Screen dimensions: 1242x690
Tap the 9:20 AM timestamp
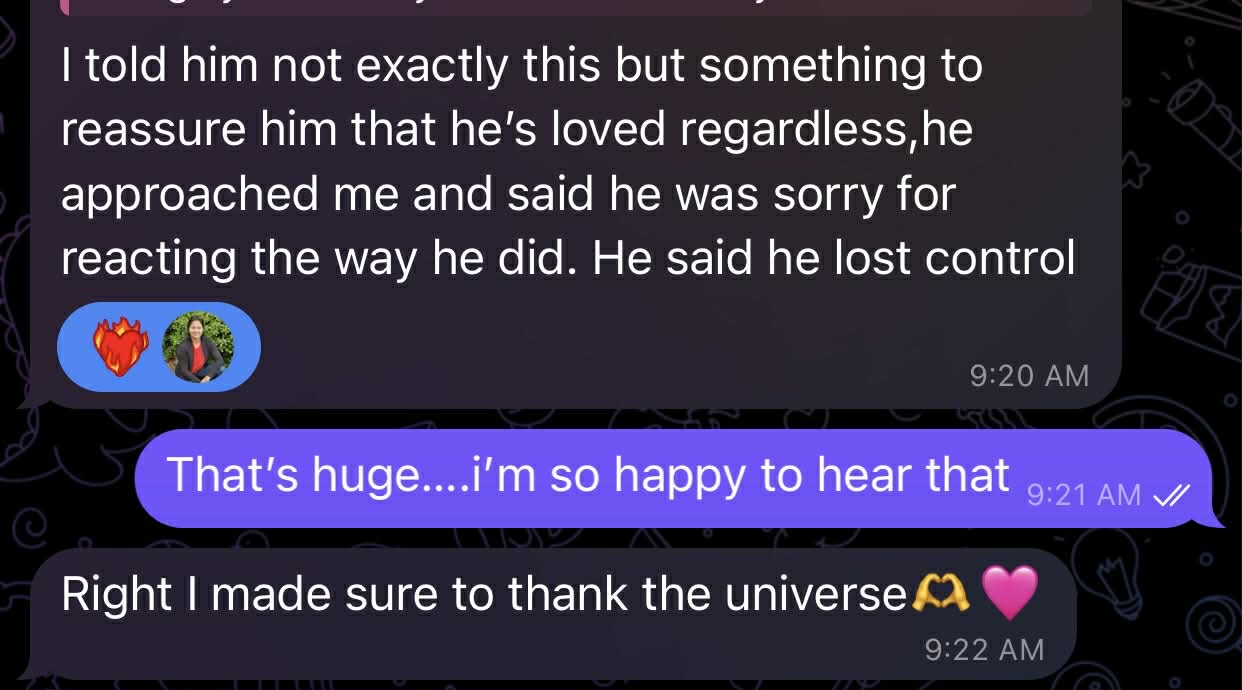point(1029,375)
